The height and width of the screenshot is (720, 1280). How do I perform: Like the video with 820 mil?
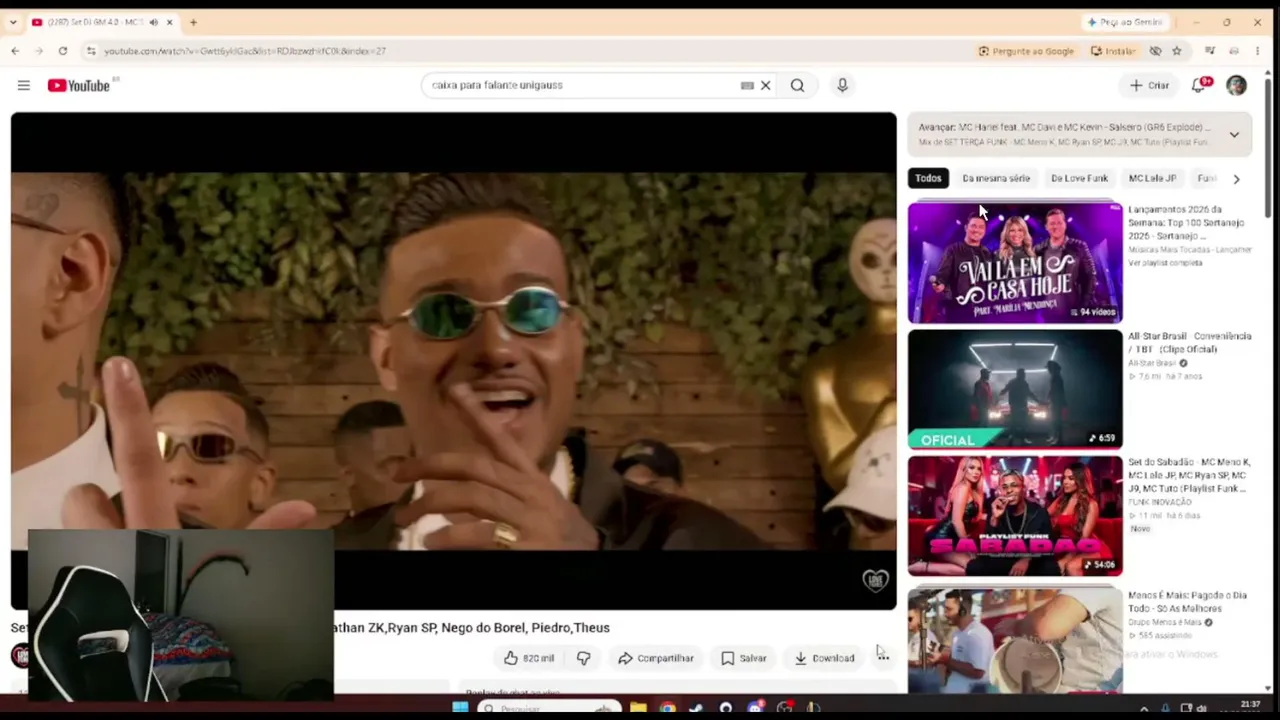pos(529,658)
